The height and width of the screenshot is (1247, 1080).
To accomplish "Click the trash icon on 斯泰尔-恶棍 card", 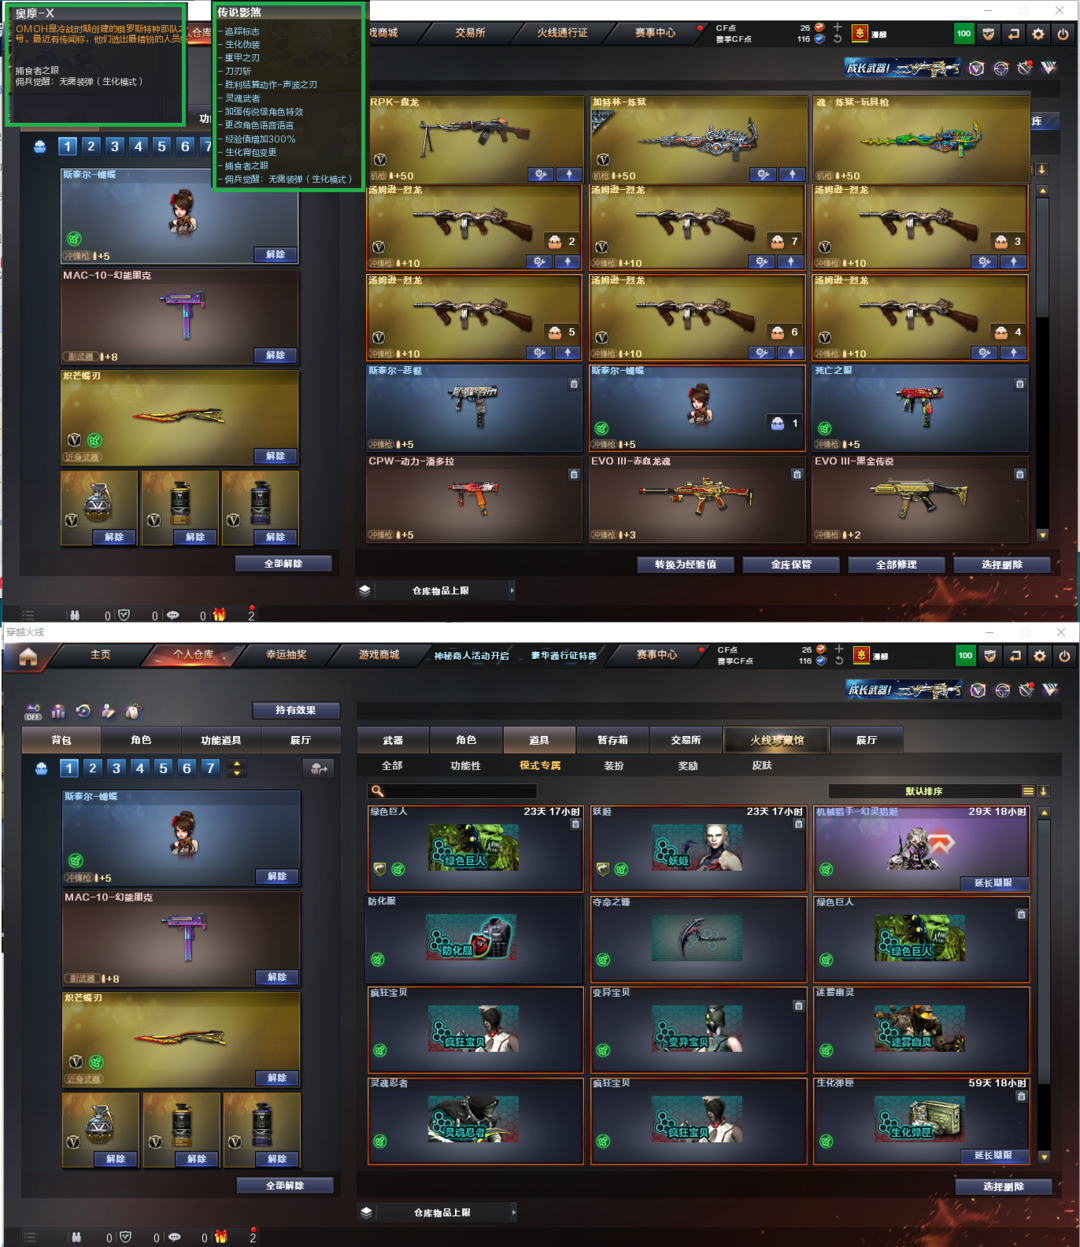I will (574, 384).
